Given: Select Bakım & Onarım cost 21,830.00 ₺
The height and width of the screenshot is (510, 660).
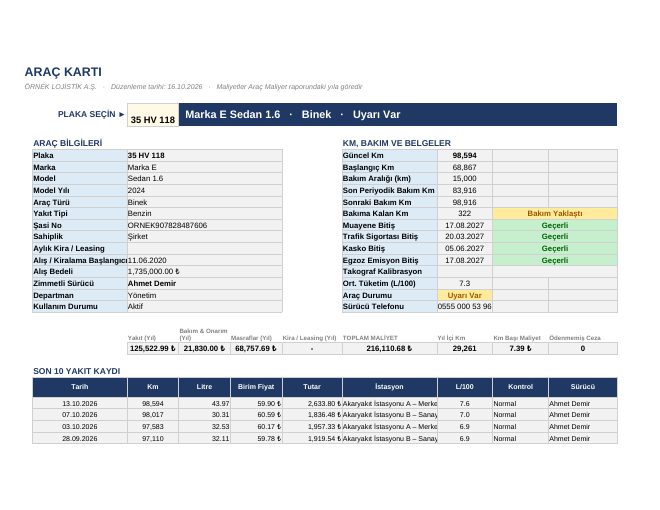Looking at the screenshot, I should (x=205, y=348).
